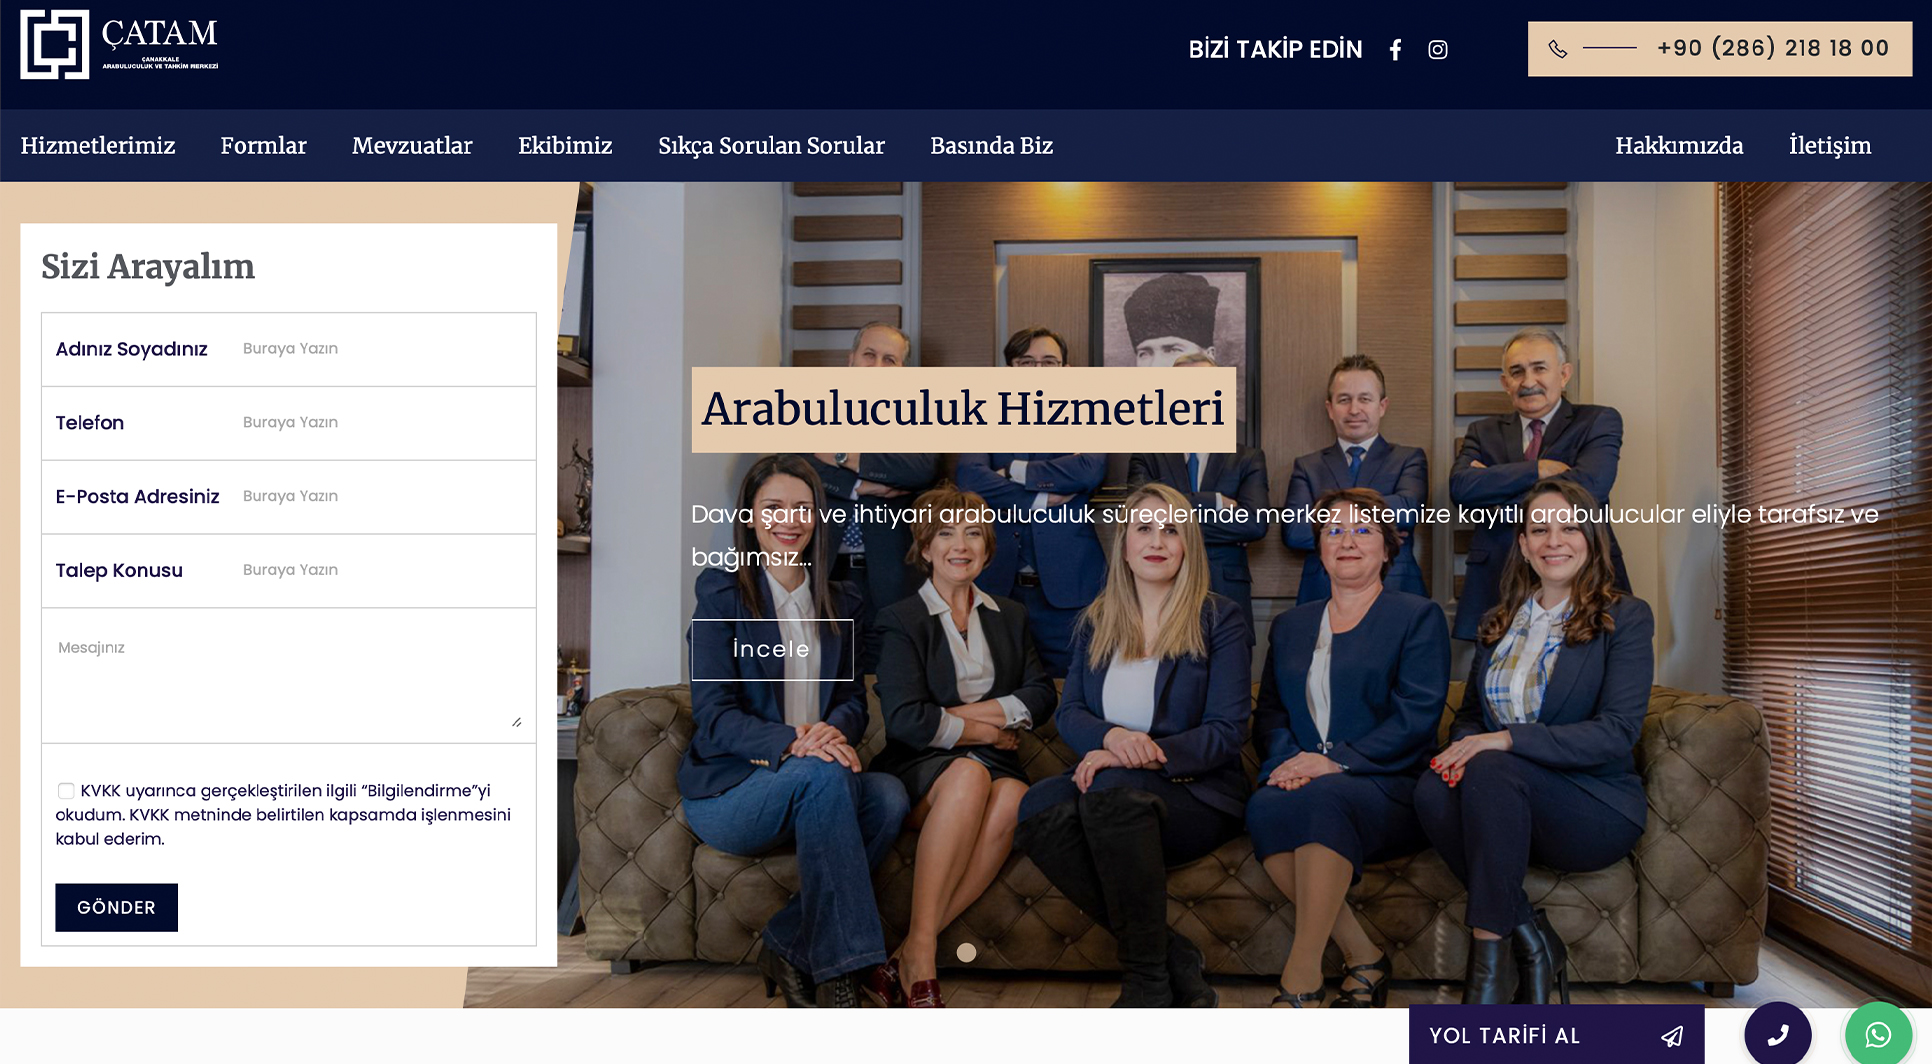Click the Sizi Arayalım form heading

tap(148, 267)
